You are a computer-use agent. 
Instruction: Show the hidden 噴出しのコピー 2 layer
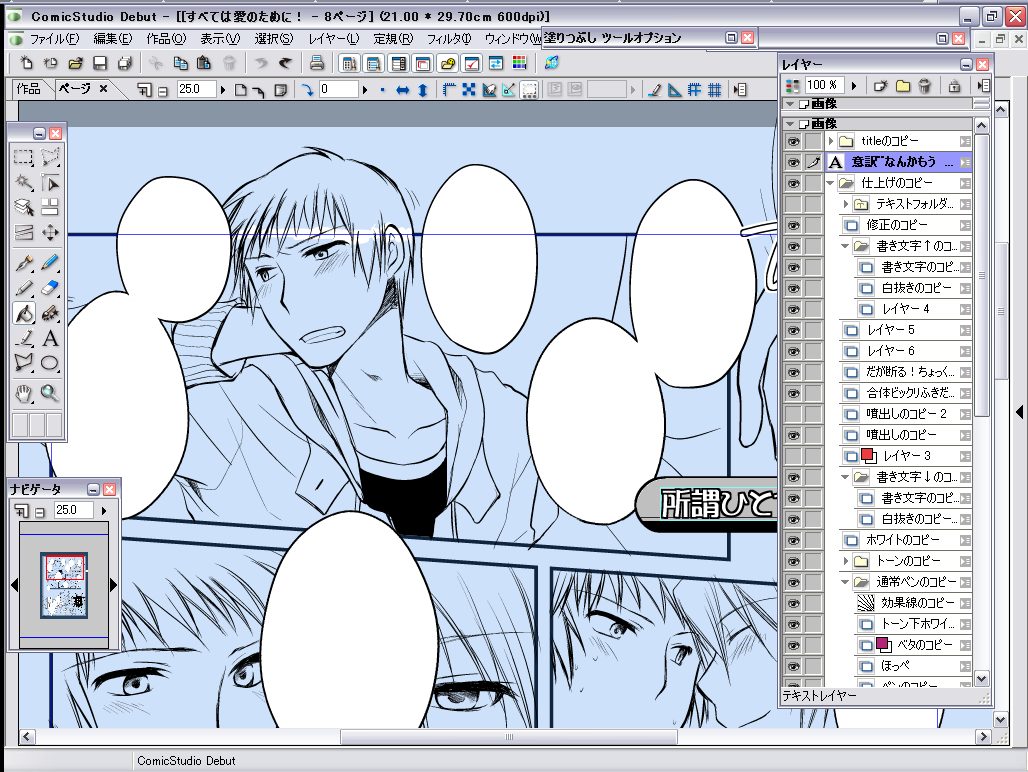(793, 414)
